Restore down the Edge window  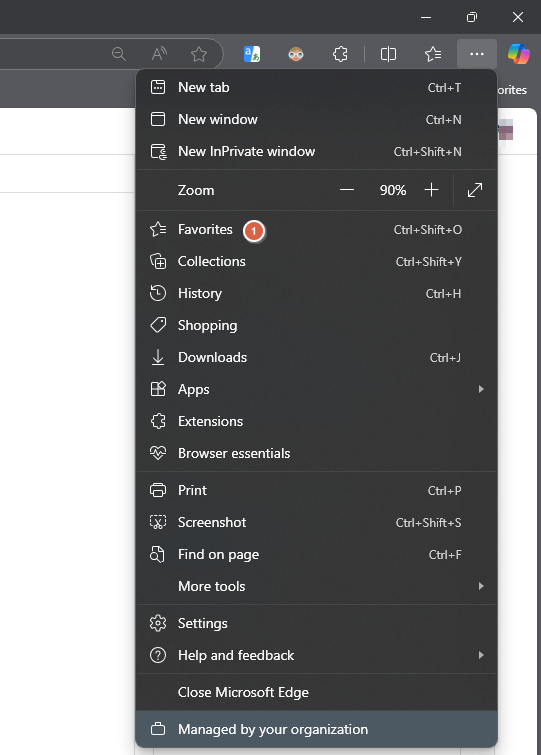pyautogui.click(x=472, y=17)
